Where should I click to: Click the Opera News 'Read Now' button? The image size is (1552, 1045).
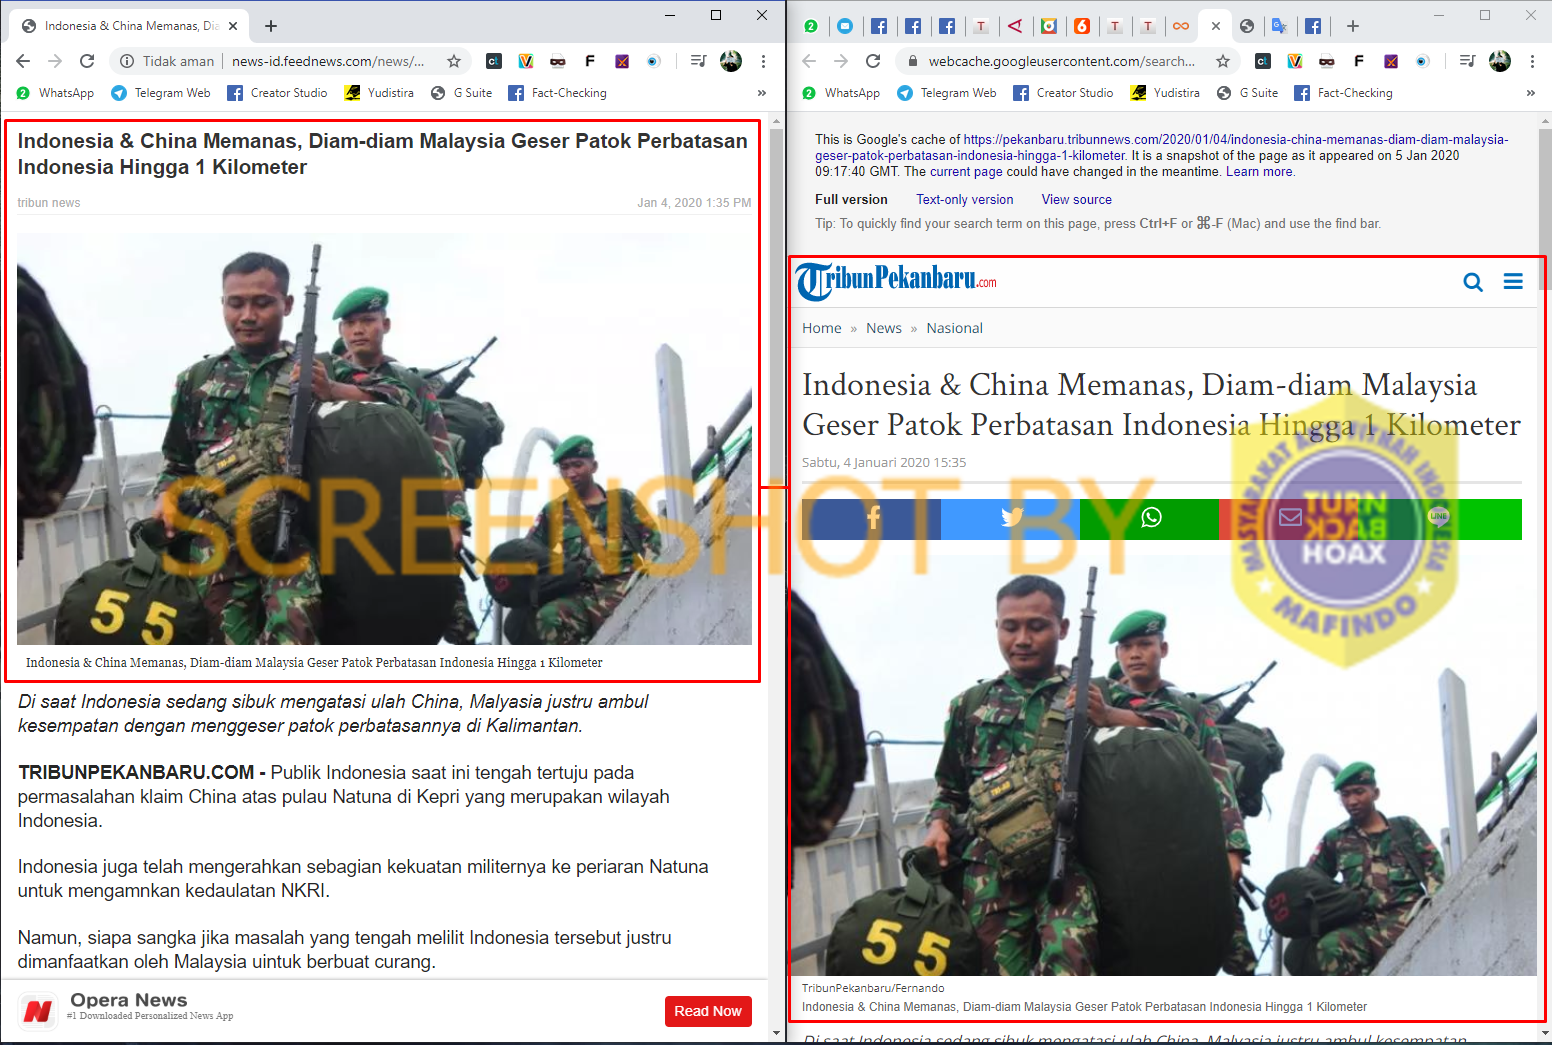point(708,1011)
